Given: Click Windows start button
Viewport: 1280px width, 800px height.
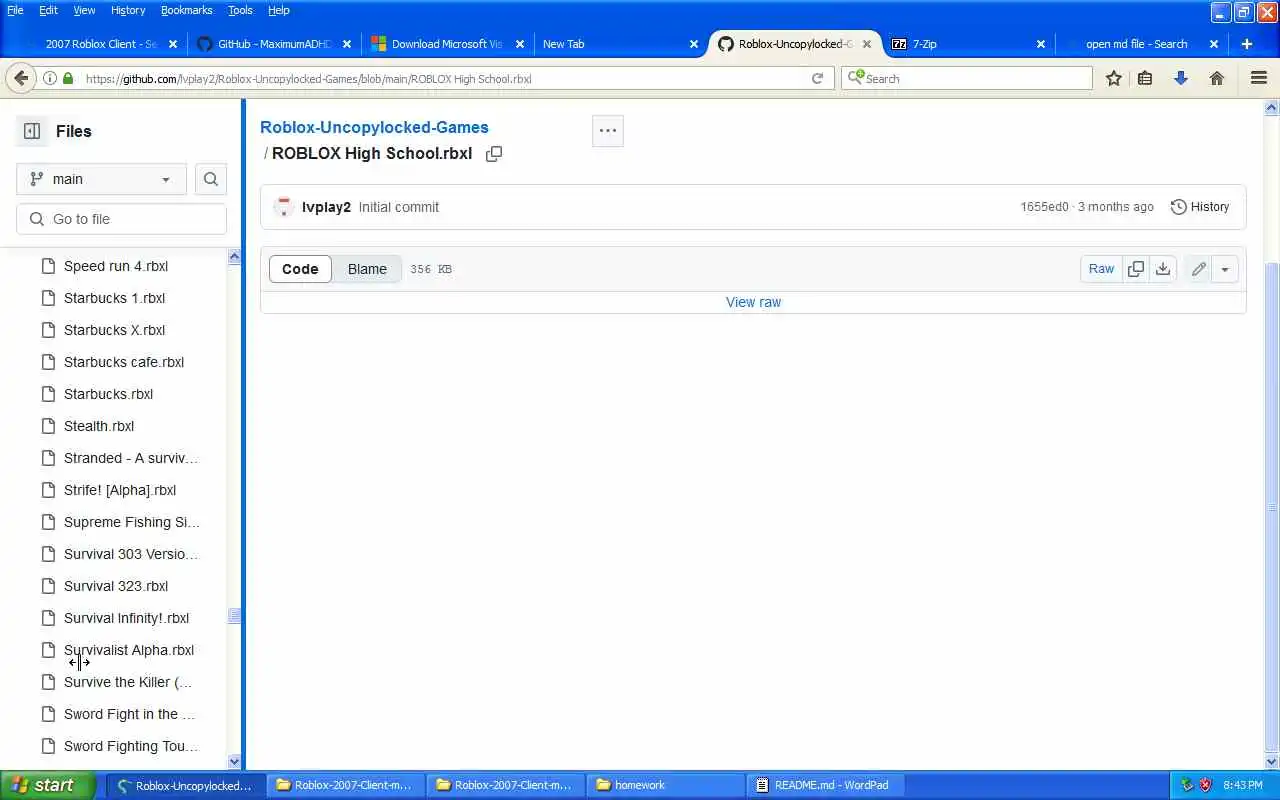Looking at the screenshot, I should pos(48,785).
